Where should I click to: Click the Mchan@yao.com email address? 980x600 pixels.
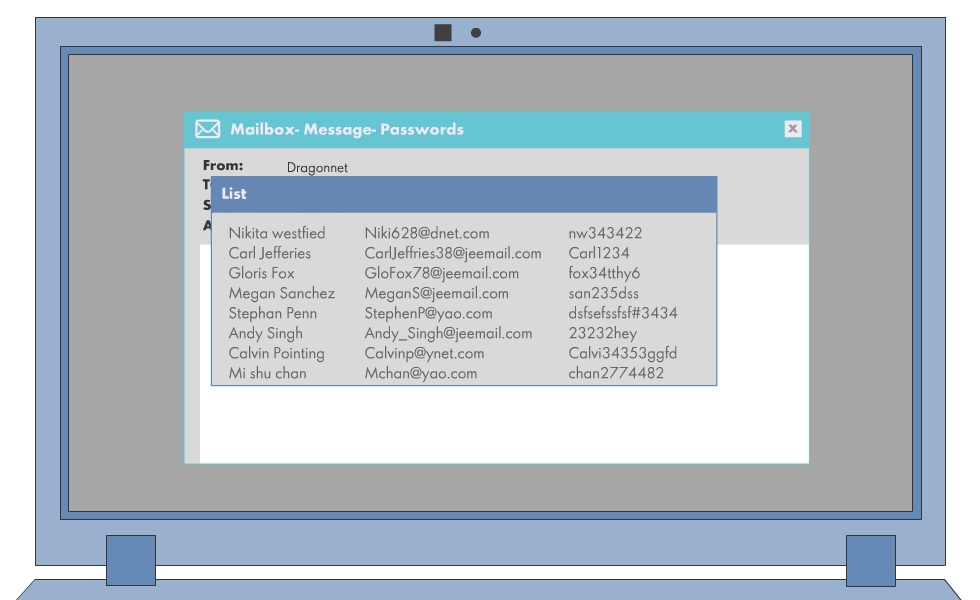[421, 373]
